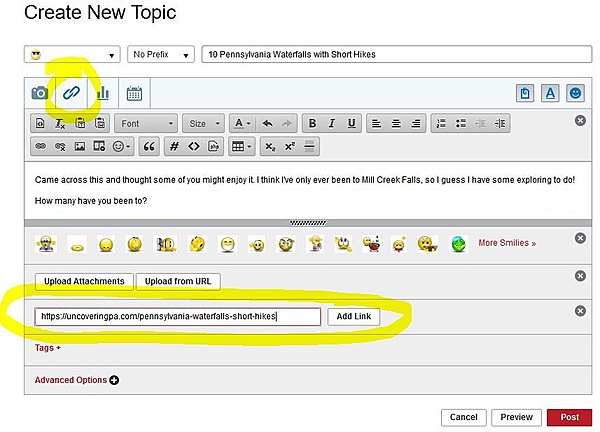Click the Upload from URL button
This screenshot has height=432, width=600.
click(178, 281)
